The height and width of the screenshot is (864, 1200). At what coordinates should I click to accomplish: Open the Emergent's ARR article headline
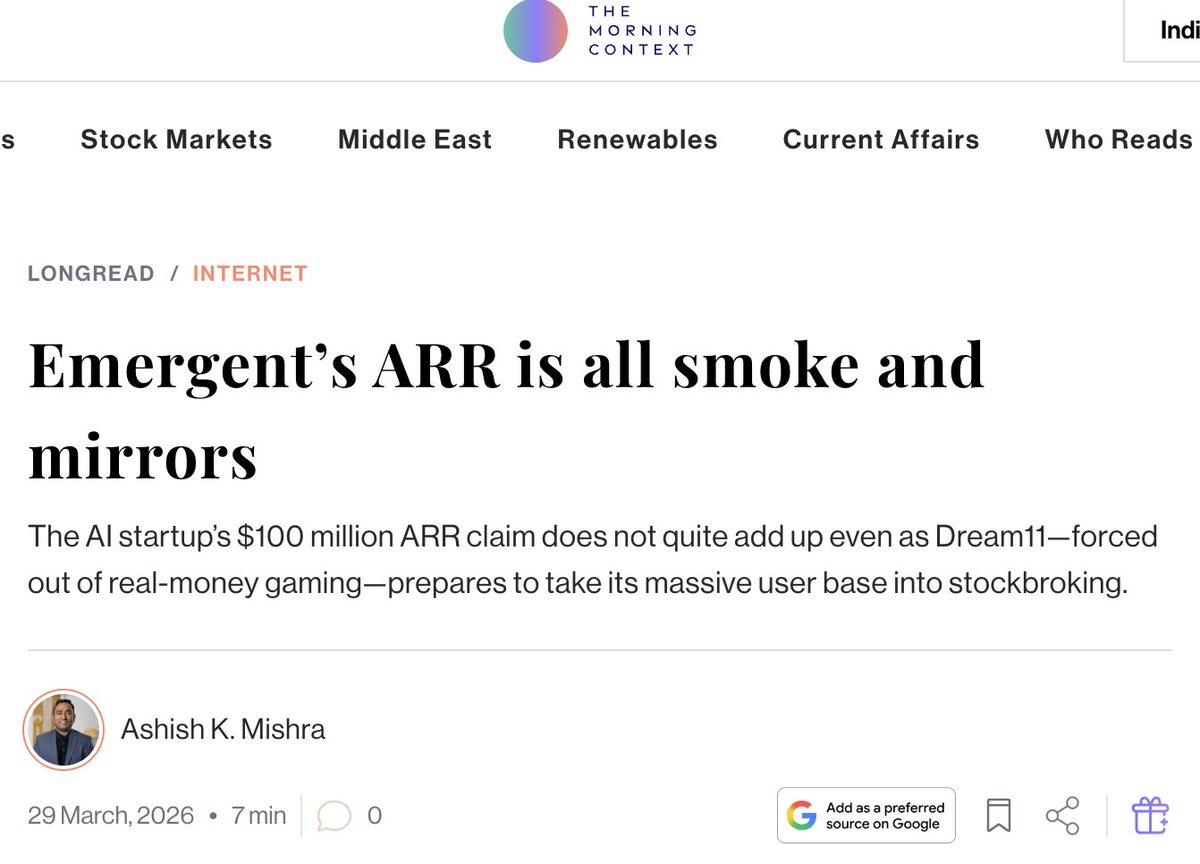coord(506,410)
